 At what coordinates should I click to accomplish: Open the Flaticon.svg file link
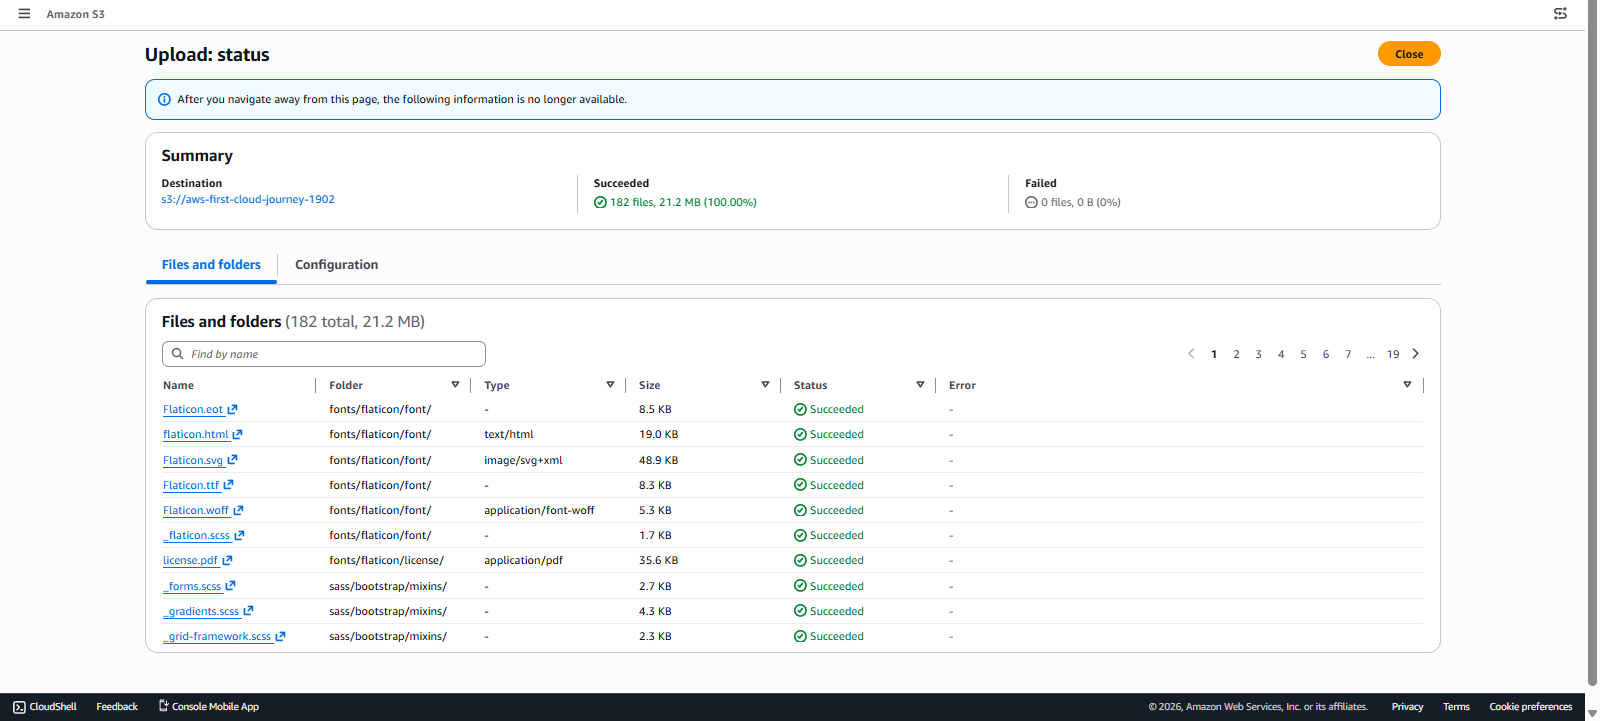point(193,461)
